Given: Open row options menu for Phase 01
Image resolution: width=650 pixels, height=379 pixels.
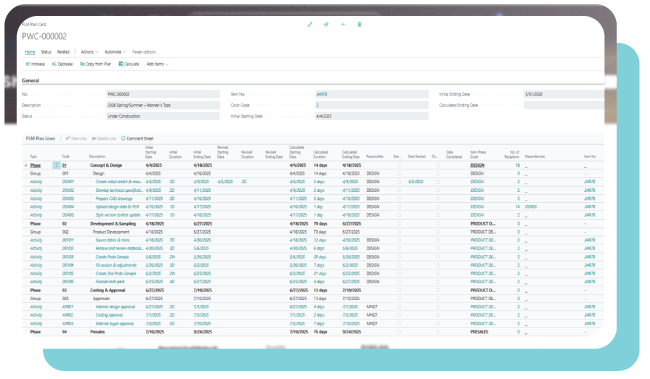Looking at the screenshot, I should tap(56, 165).
